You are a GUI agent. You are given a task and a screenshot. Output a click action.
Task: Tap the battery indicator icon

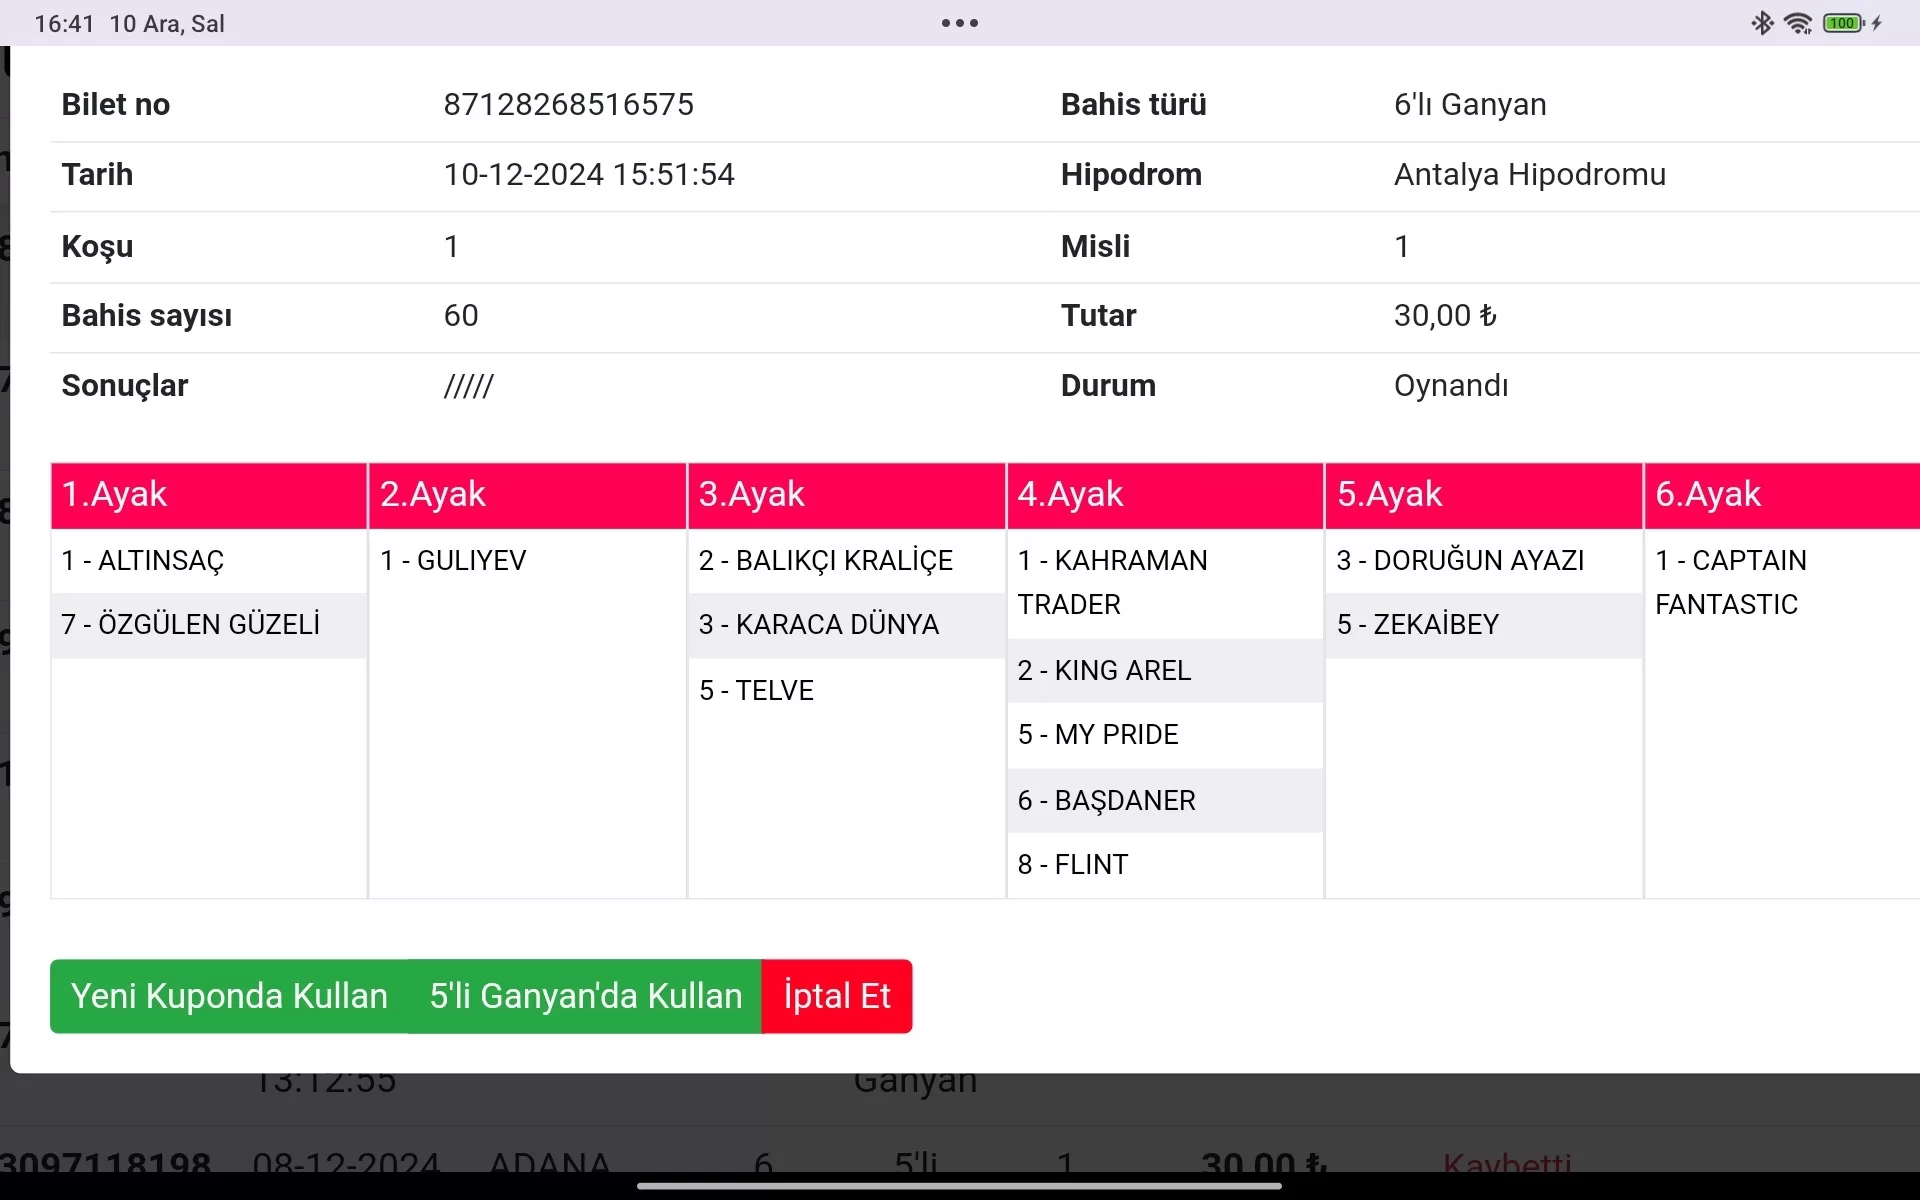[x=1843, y=23]
